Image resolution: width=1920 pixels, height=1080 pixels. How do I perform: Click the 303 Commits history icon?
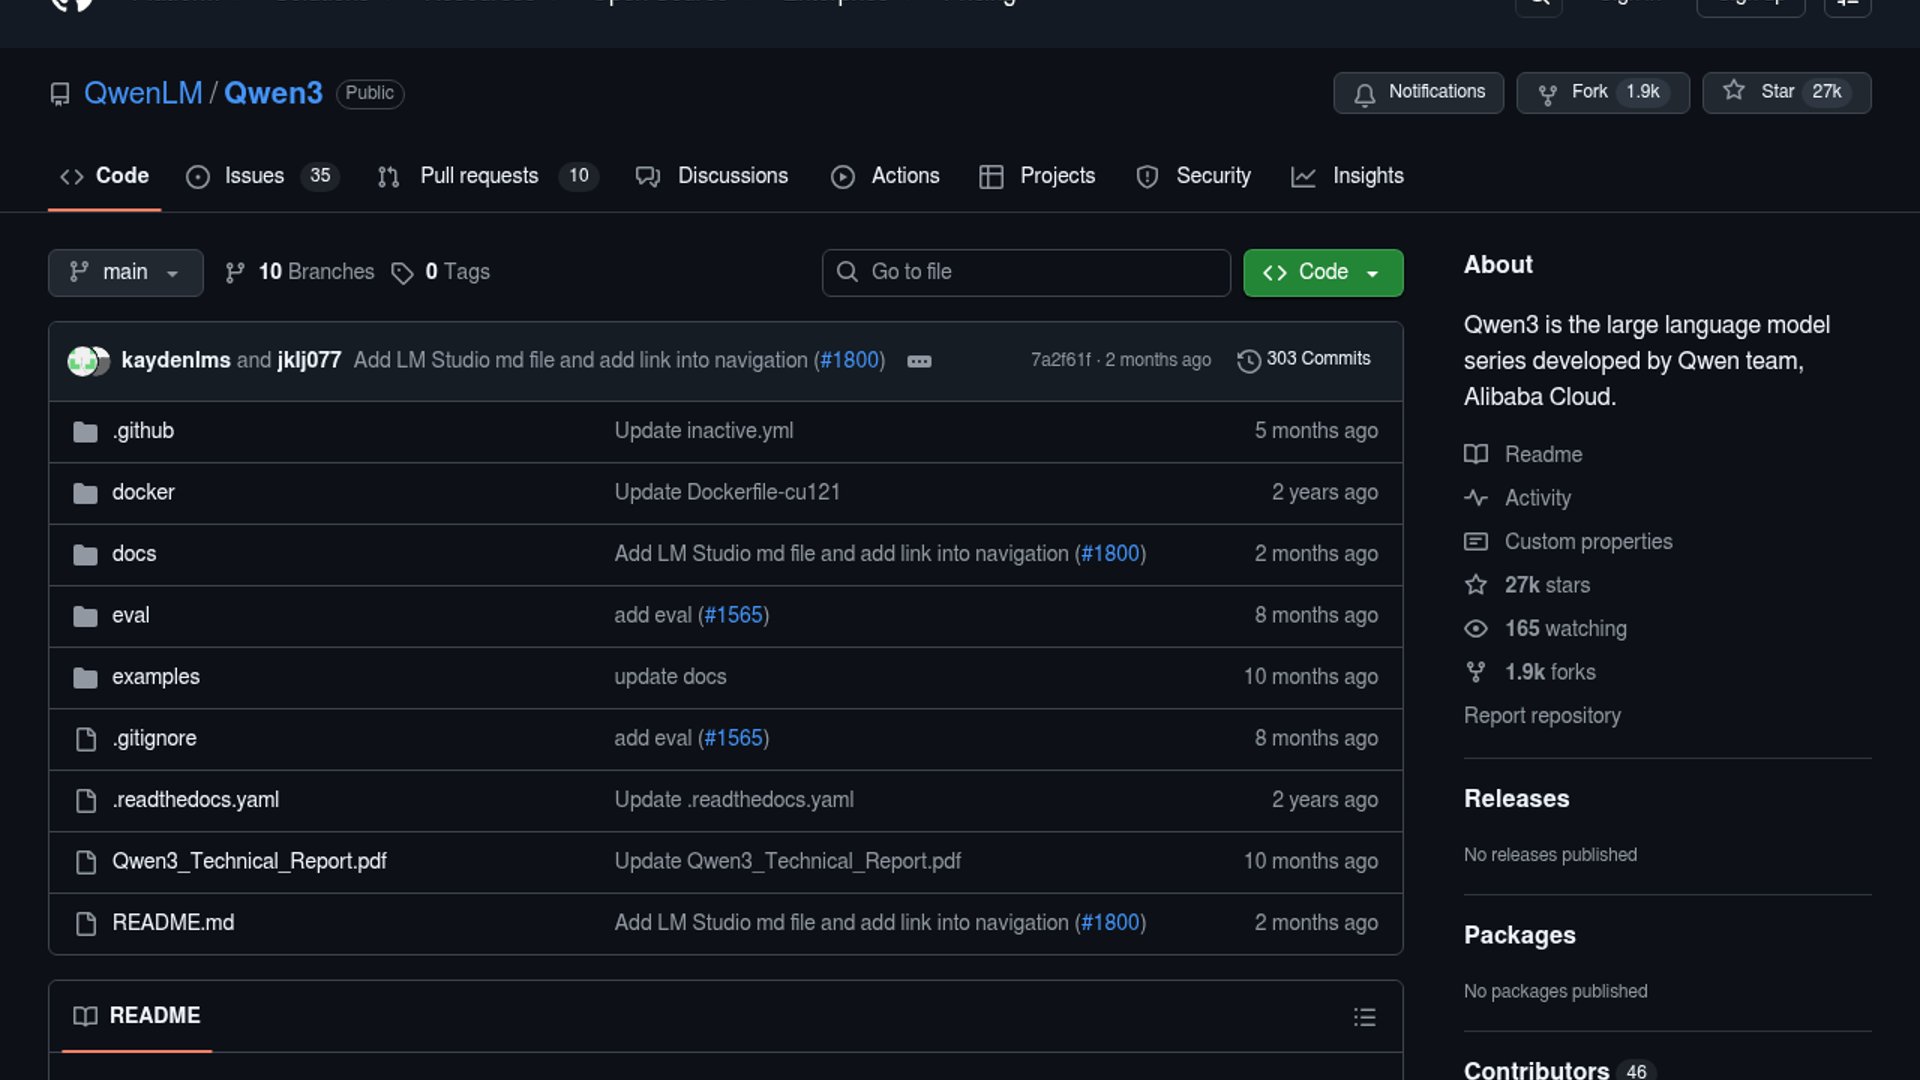click(x=1248, y=360)
